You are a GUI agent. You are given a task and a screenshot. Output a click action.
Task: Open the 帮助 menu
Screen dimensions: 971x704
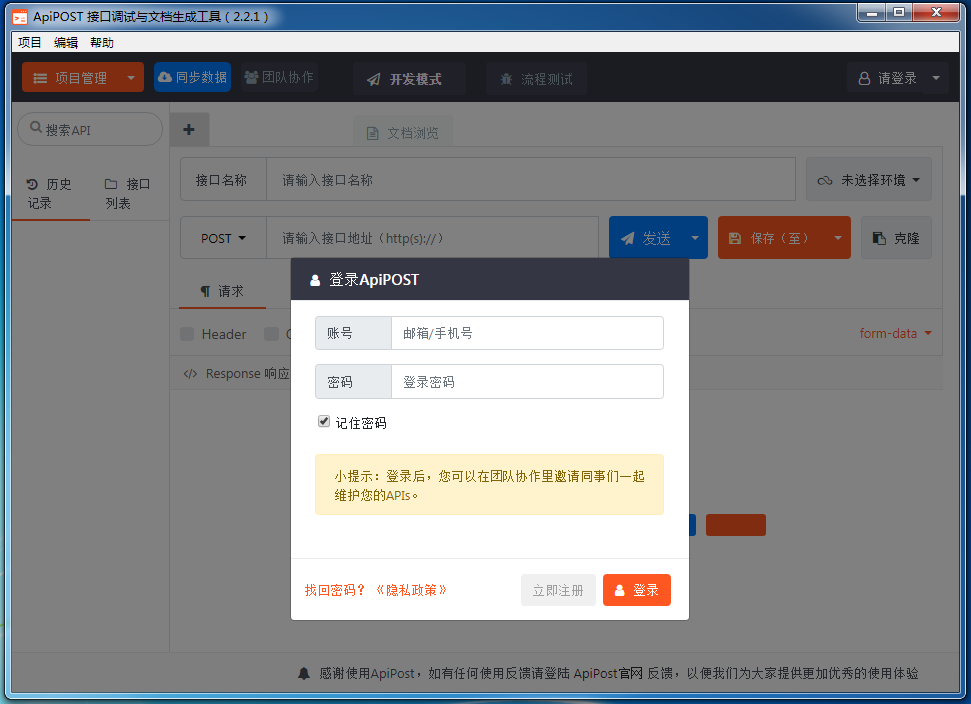point(102,42)
